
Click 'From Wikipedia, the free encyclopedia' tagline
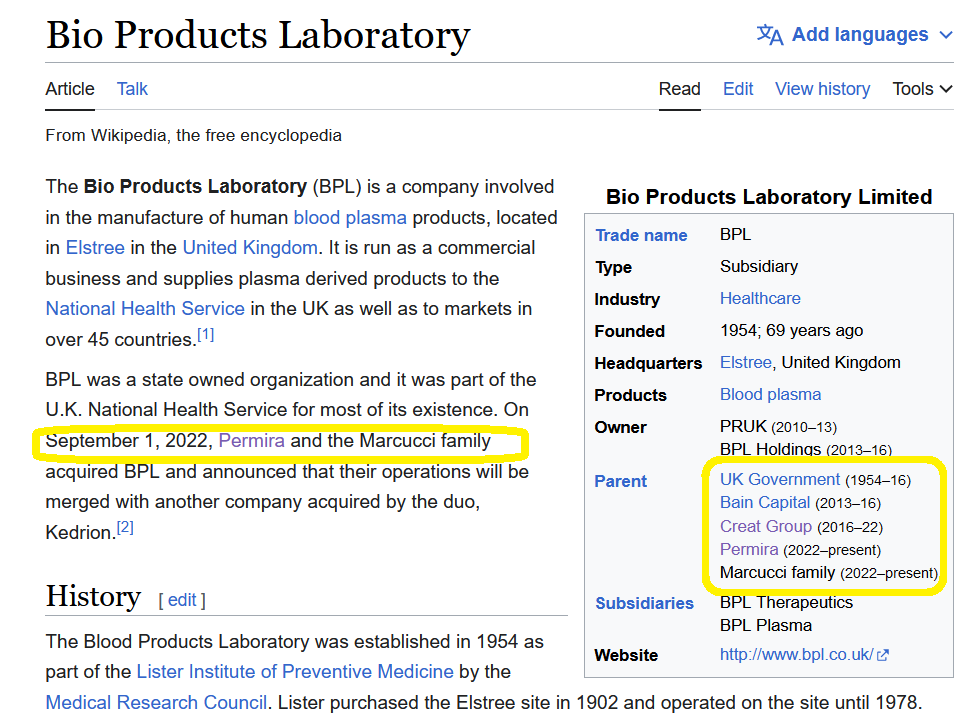[x=193, y=136]
